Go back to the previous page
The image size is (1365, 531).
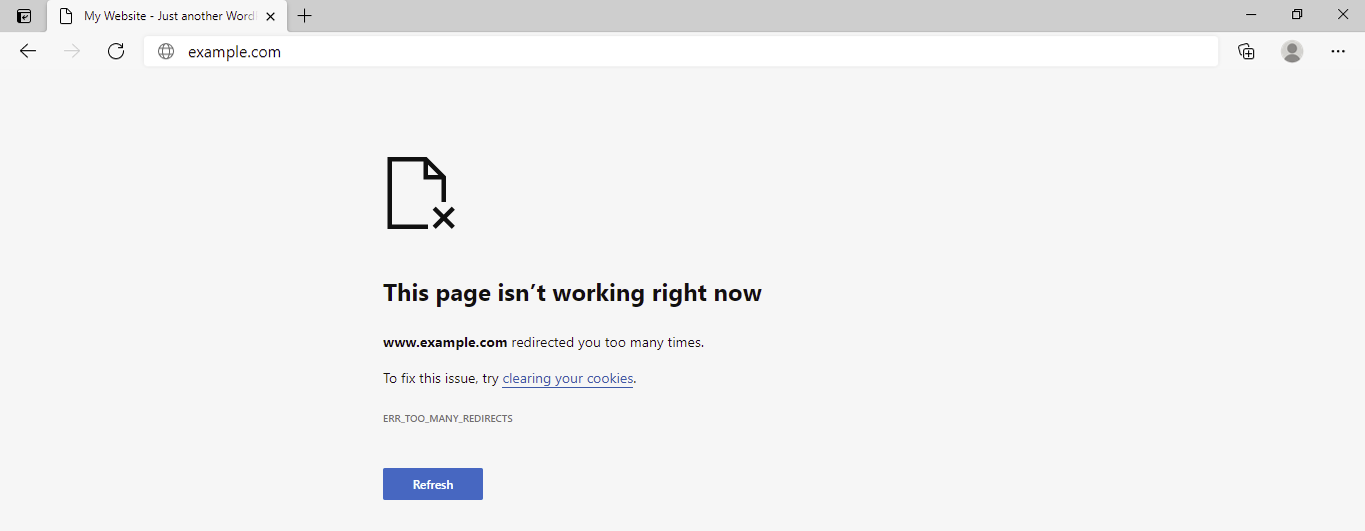pos(28,52)
